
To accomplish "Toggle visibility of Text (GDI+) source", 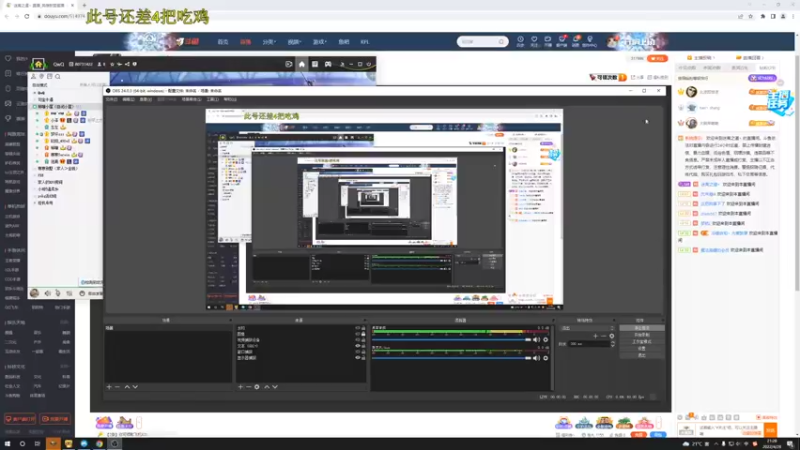I will tap(358, 346).
